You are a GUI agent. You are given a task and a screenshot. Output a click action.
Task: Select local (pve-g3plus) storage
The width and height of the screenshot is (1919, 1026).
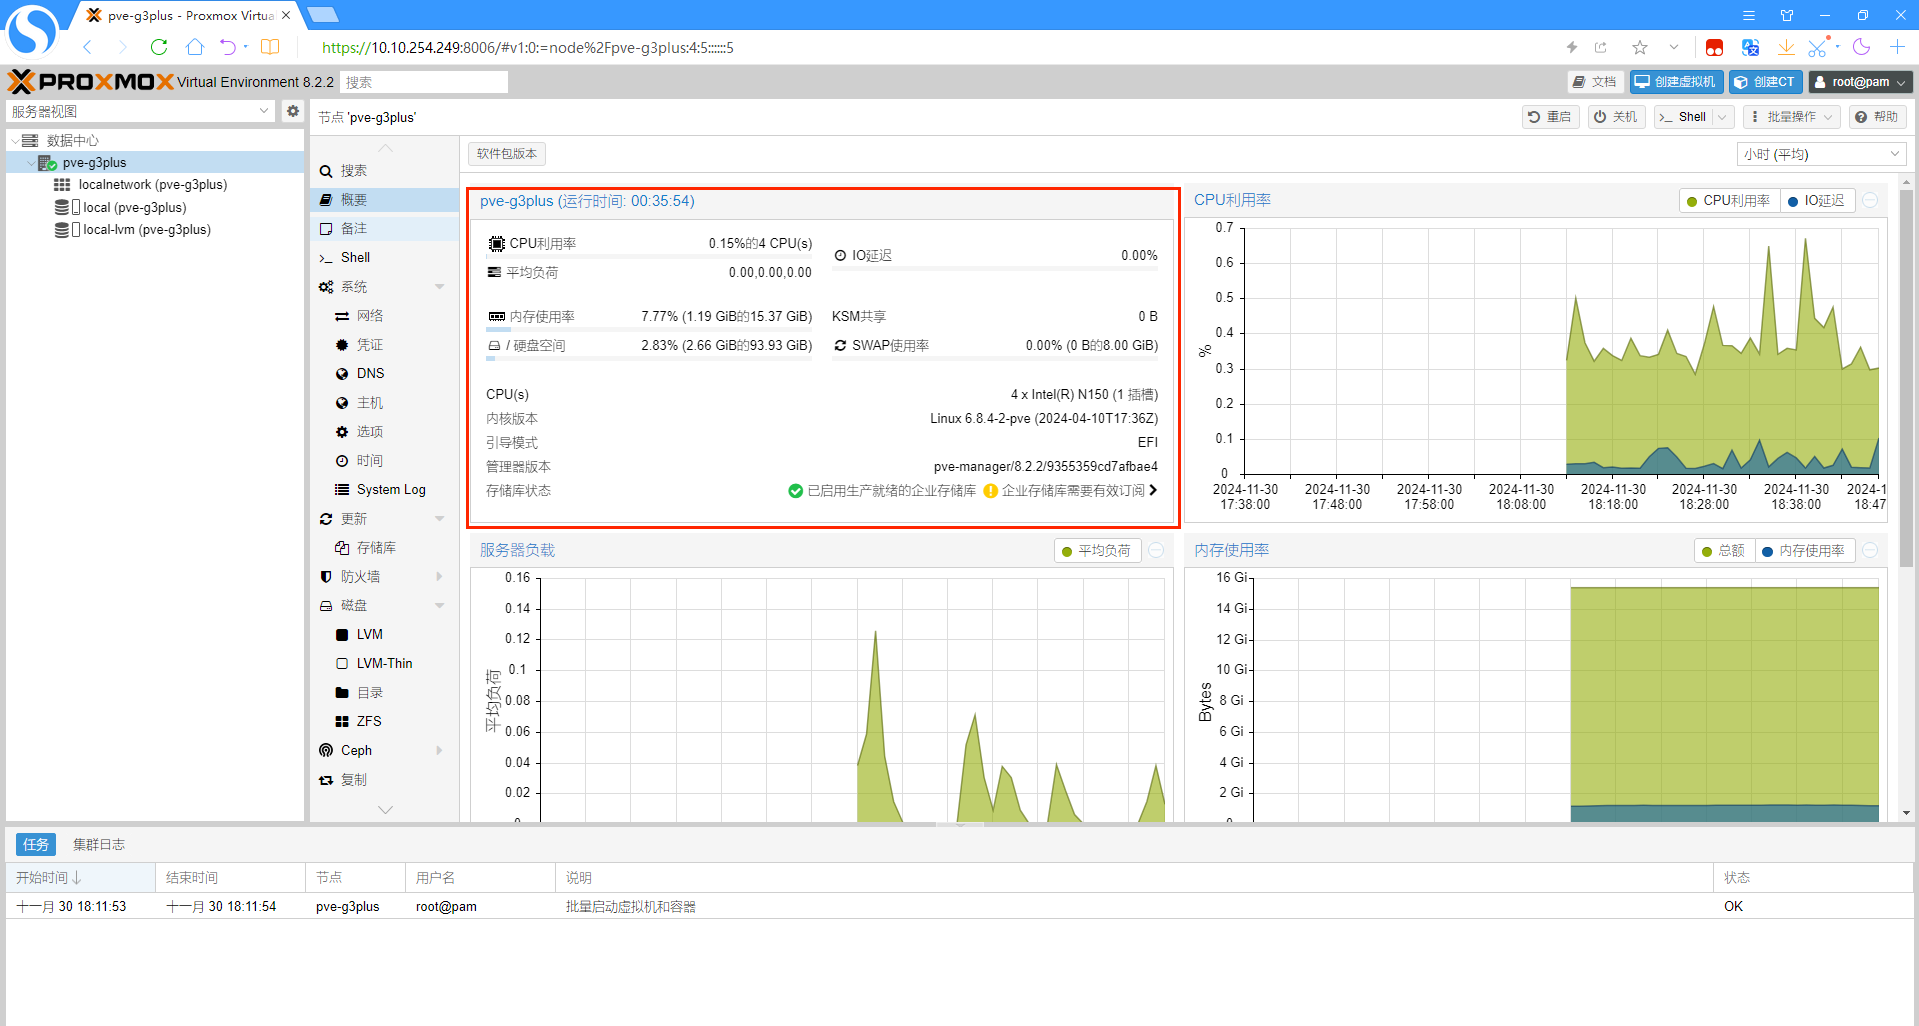pyautogui.click(x=134, y=208)
